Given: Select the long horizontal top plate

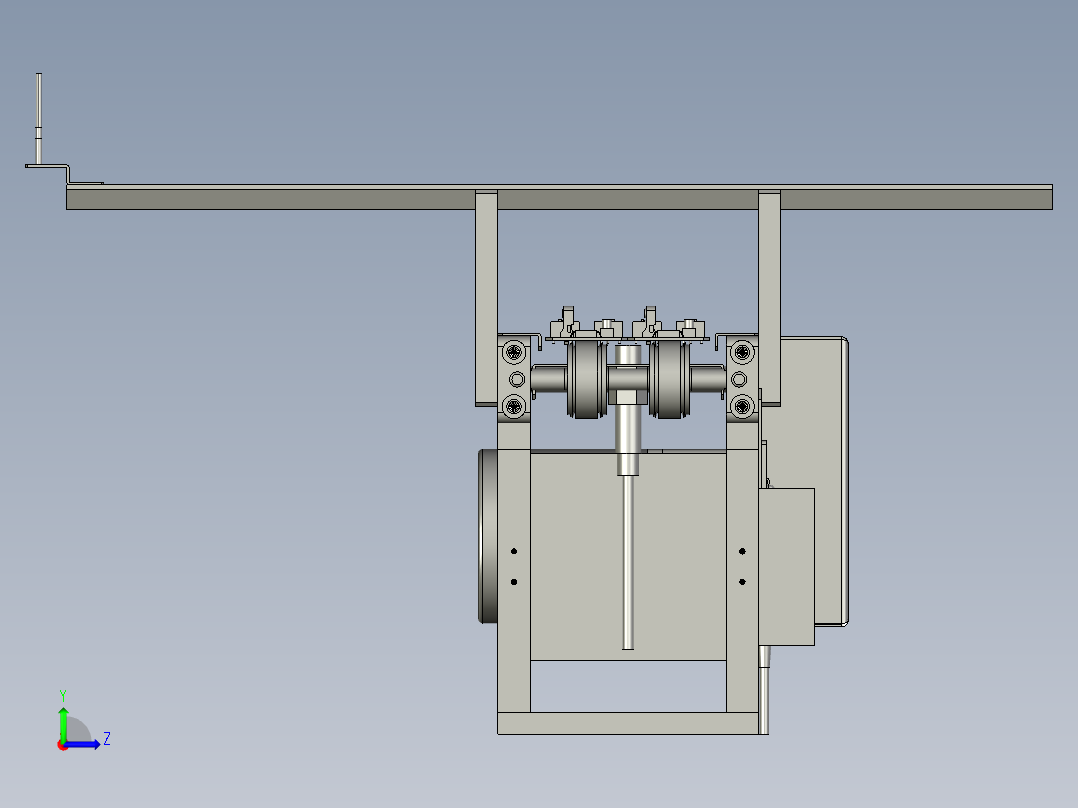Looking at the screenshot, I should tap(559, 198).
